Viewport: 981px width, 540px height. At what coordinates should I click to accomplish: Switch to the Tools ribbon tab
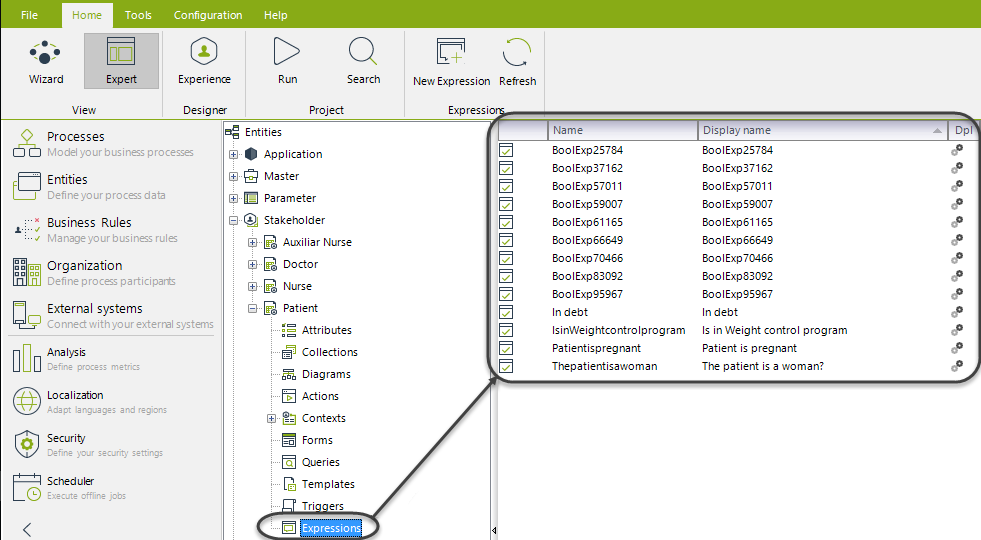pos(138,15)
